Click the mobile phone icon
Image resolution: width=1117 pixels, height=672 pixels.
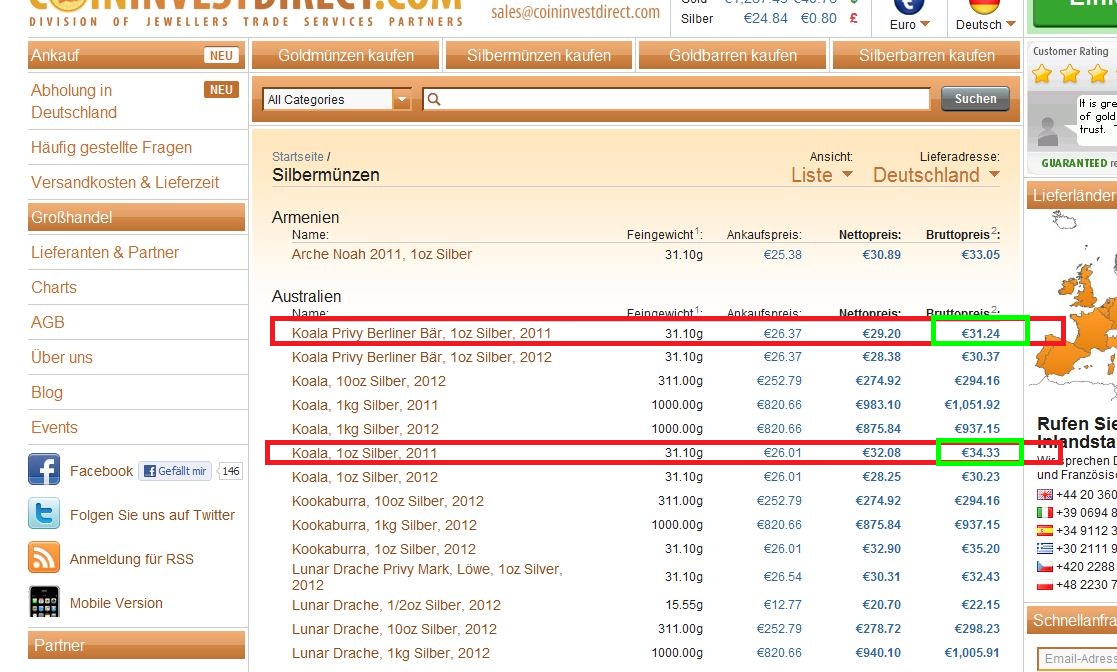[x=44, y=602]
